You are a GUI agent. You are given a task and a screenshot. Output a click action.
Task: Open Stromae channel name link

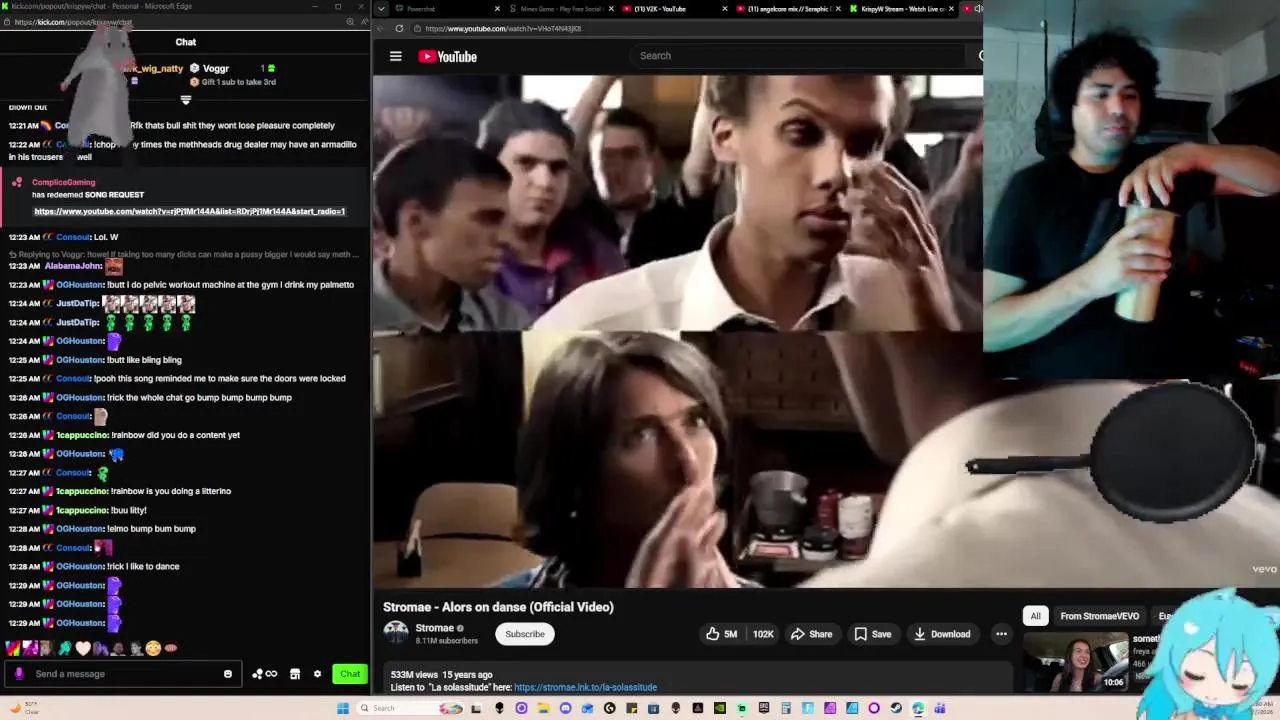click(x=435, y=628)
